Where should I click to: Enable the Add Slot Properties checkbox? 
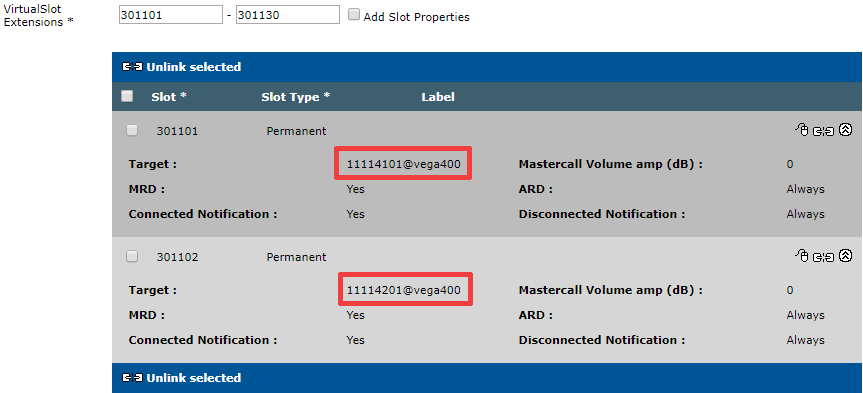[x=354, y=14]
